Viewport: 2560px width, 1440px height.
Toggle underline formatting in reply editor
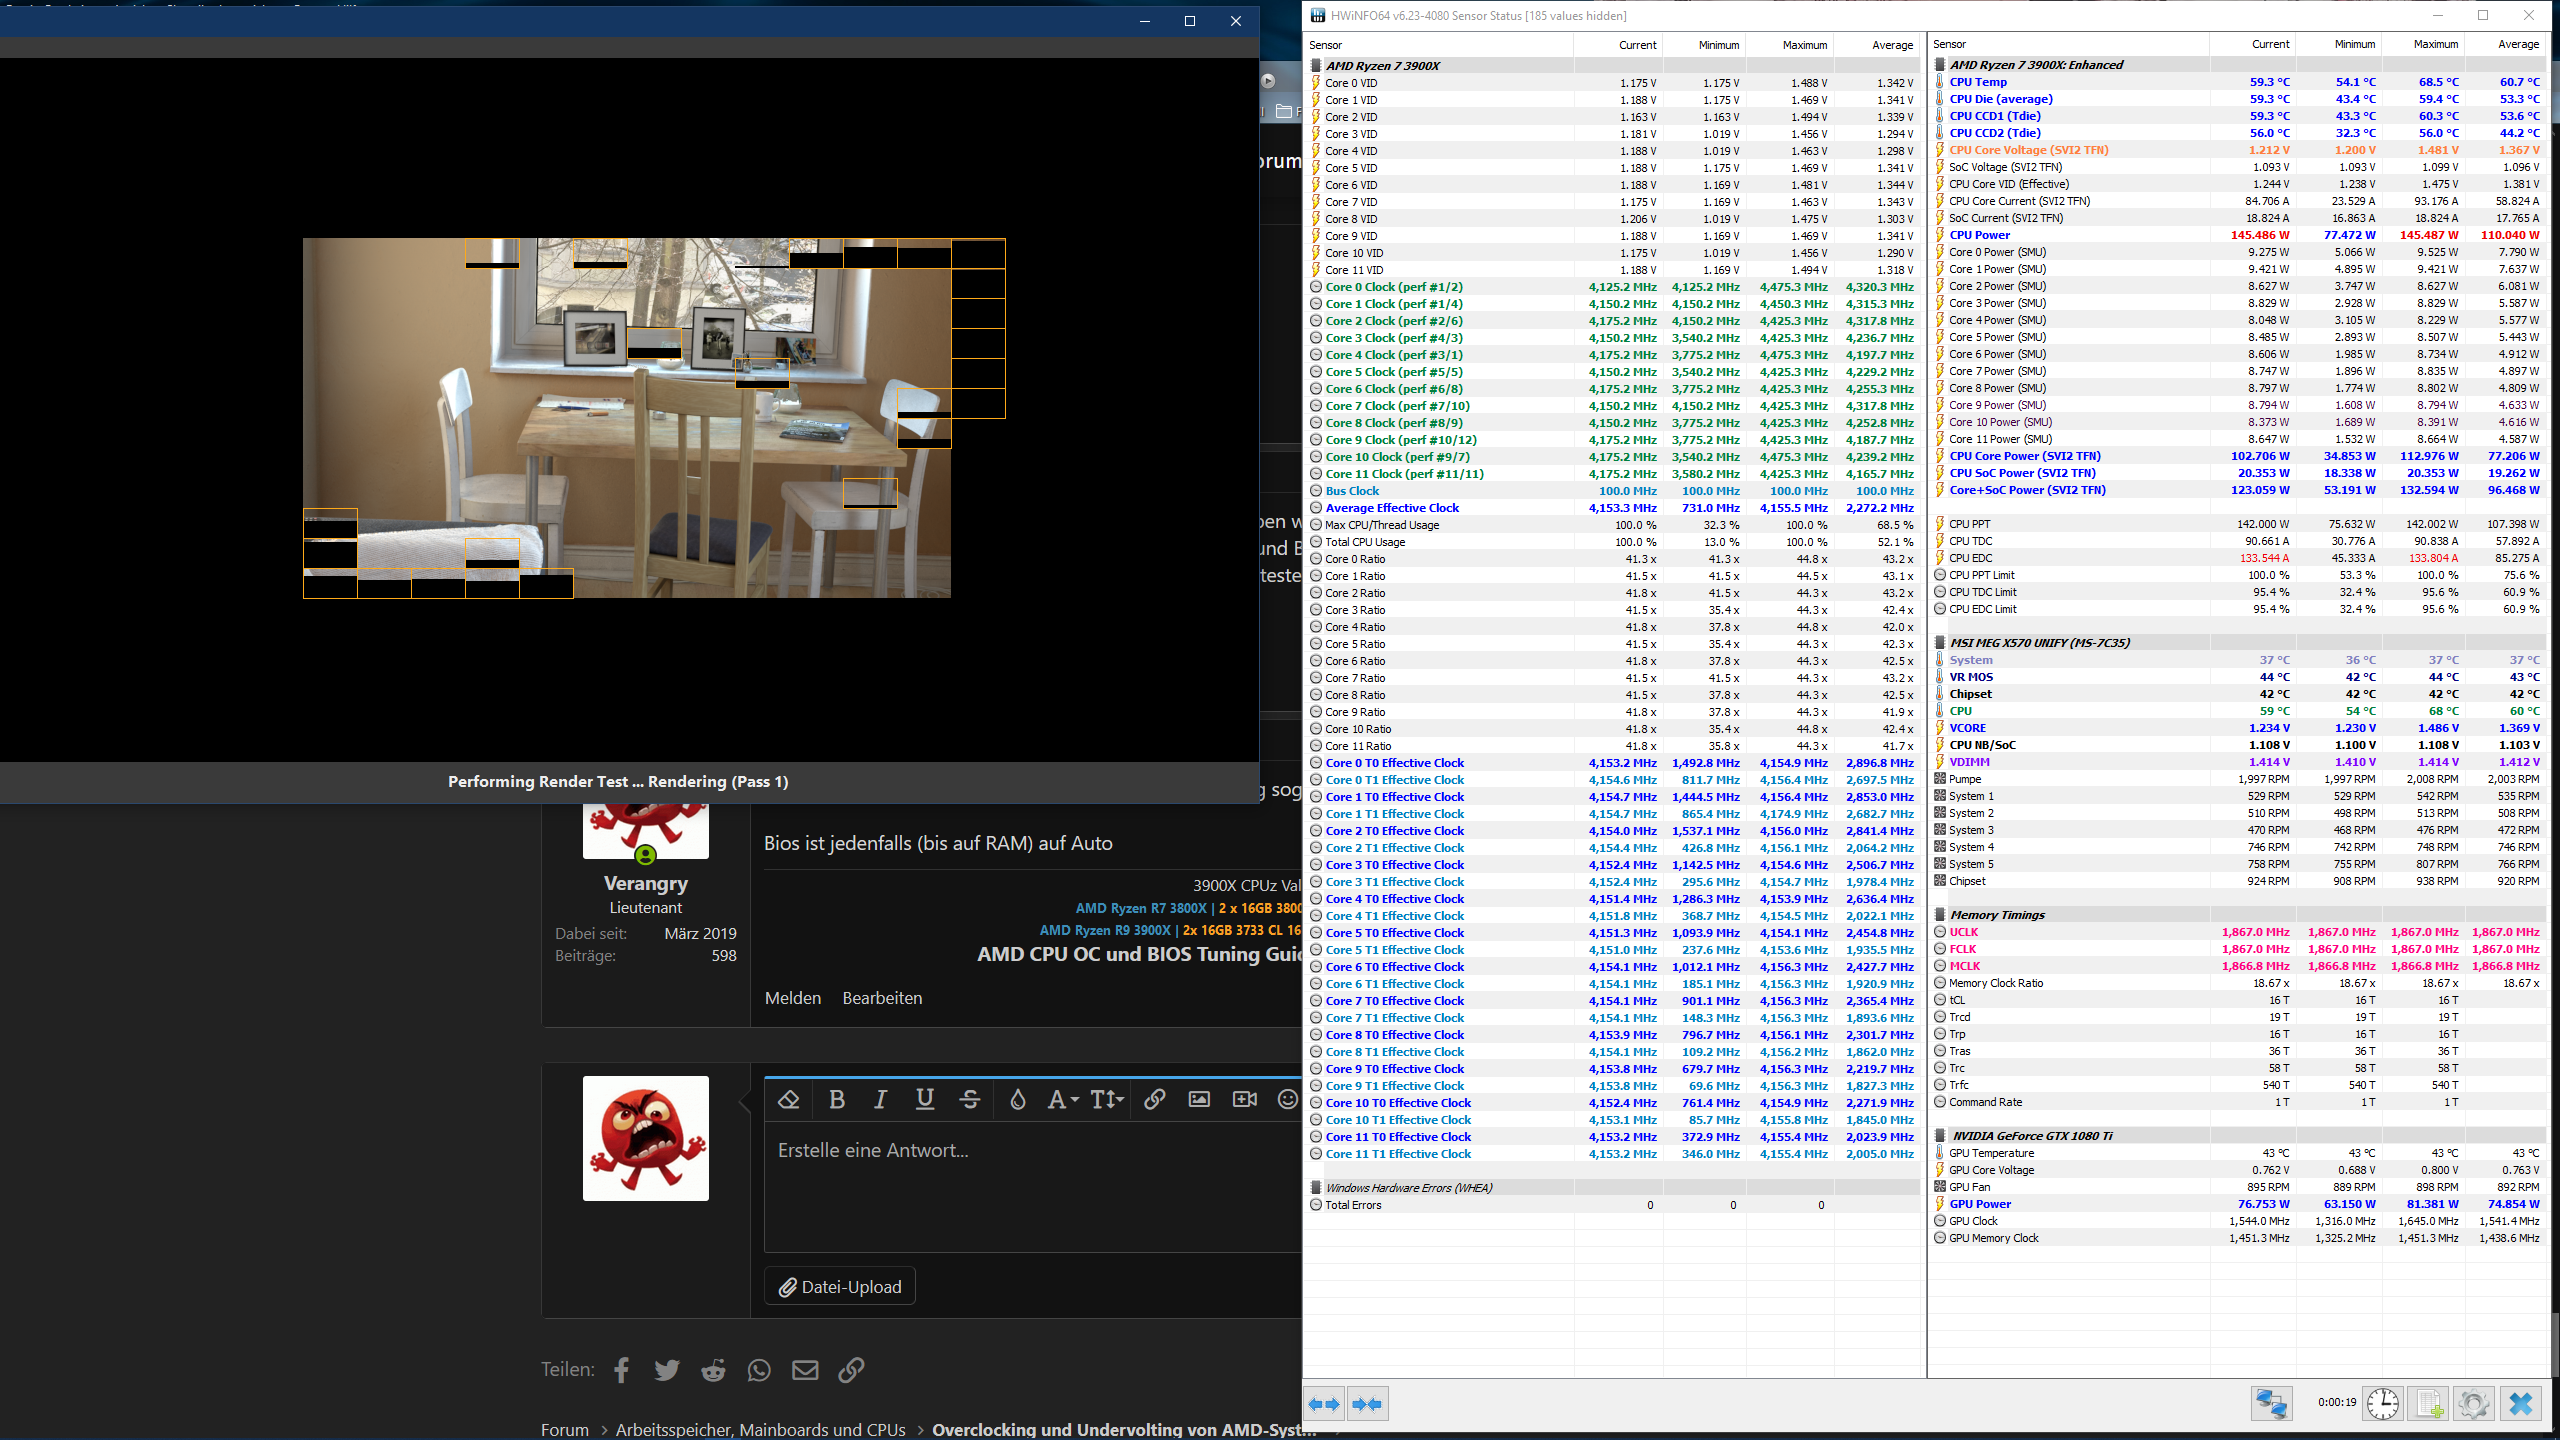[x=925, y=1100]
